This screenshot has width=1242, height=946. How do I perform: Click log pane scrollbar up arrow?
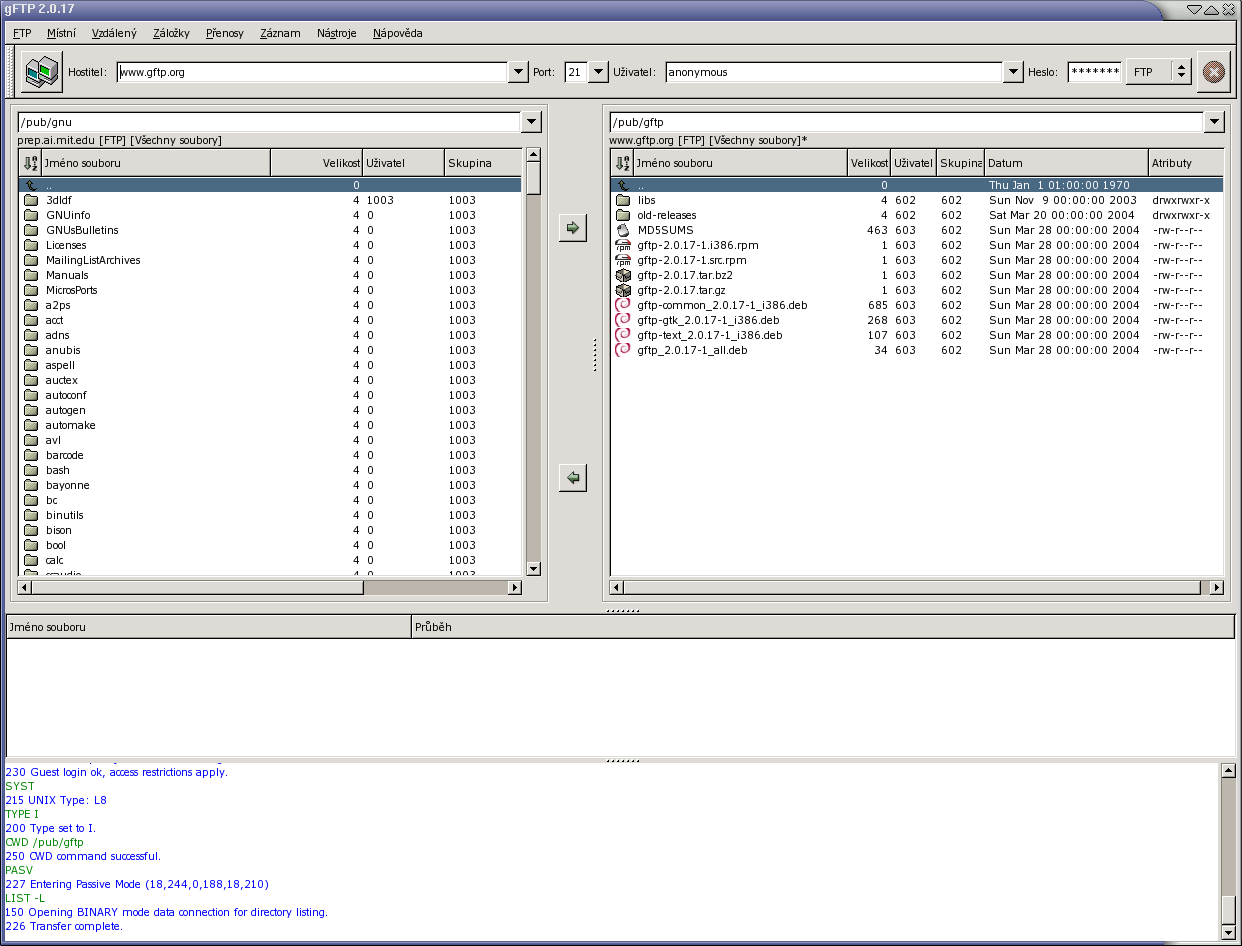point(1229,770)
